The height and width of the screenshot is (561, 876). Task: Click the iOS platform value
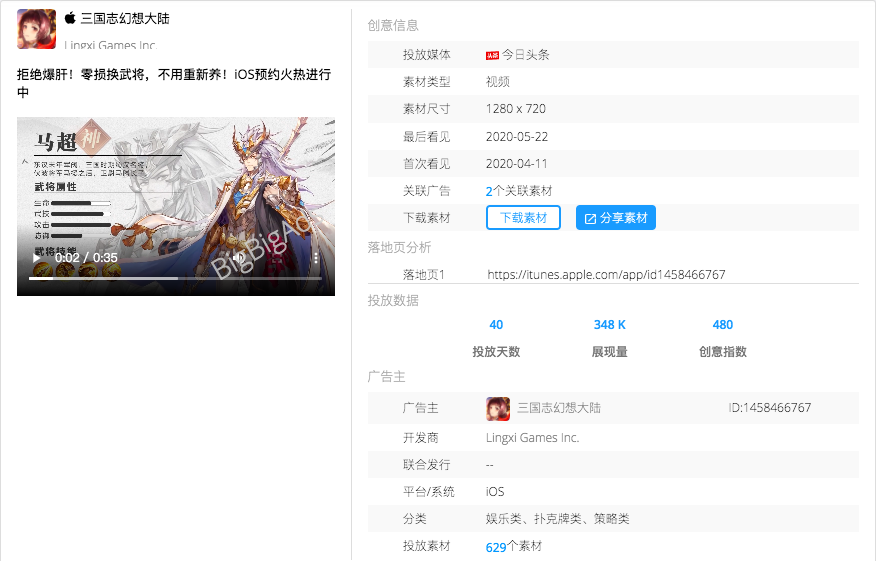tap(495, 492)
